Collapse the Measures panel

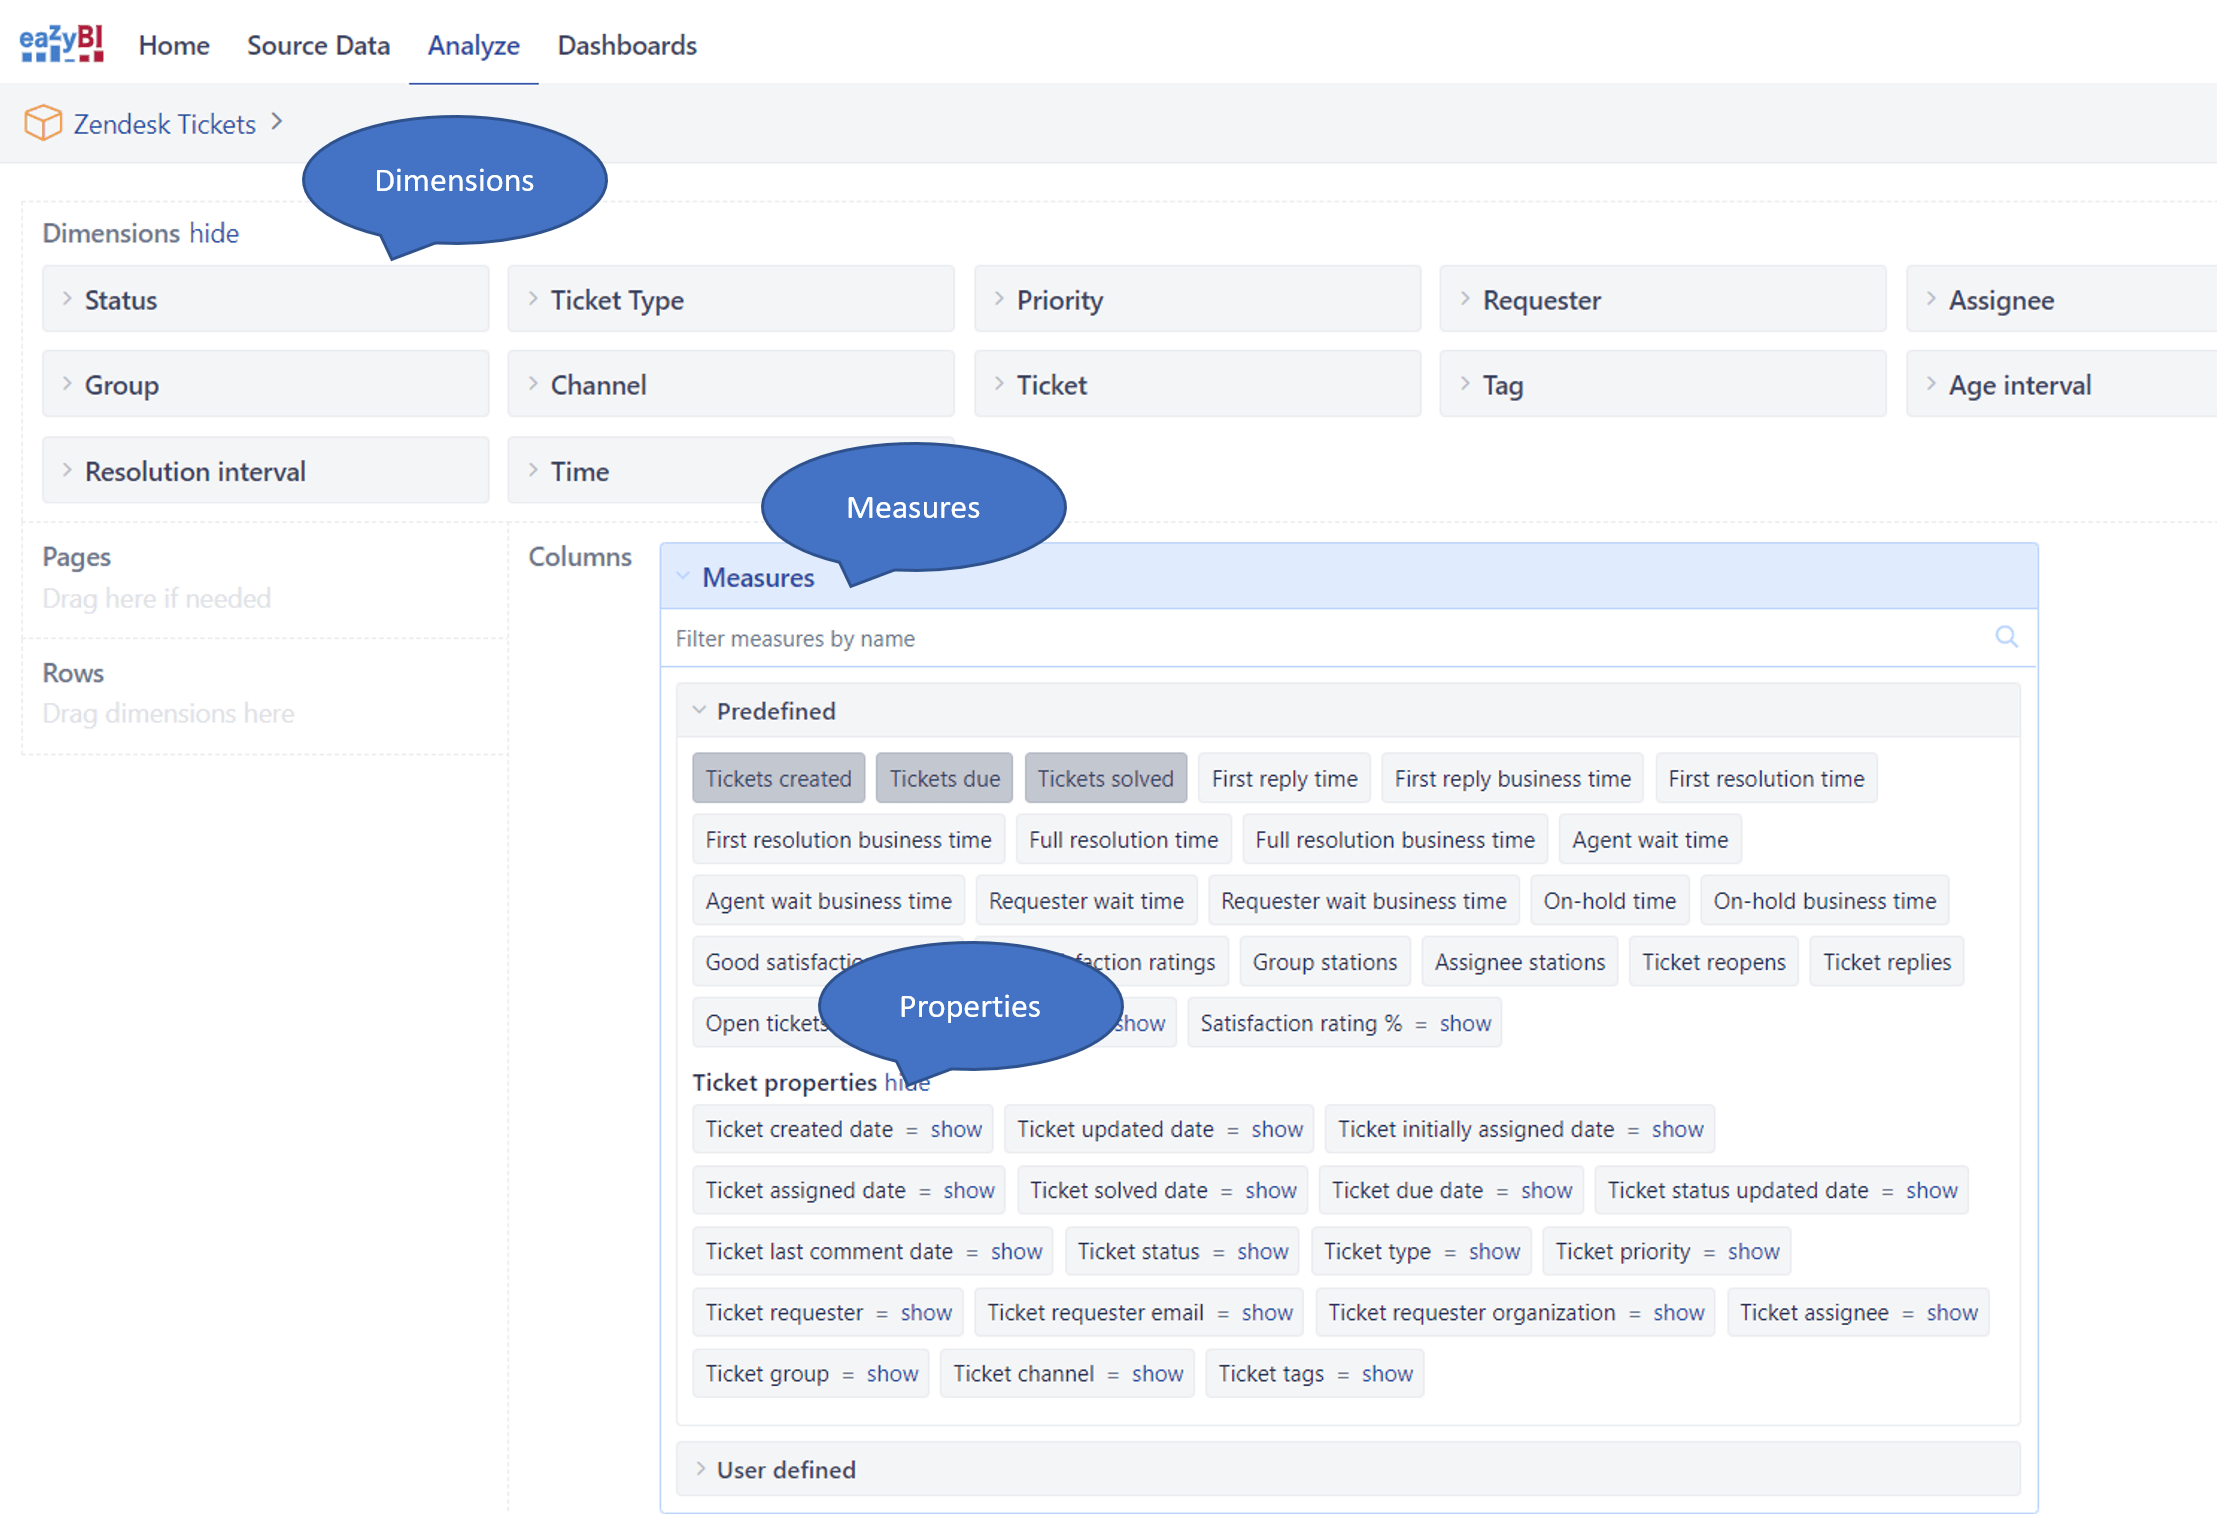pos(684,576)
